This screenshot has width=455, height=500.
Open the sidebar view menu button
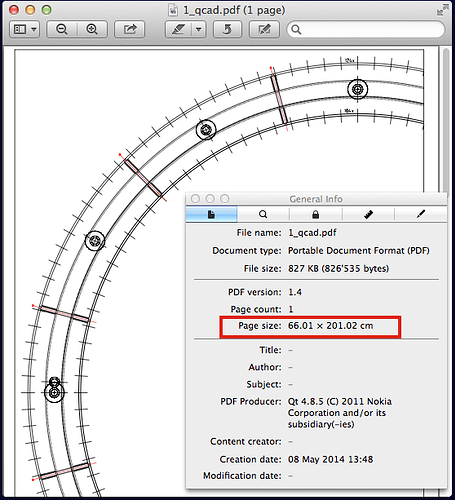24,29
